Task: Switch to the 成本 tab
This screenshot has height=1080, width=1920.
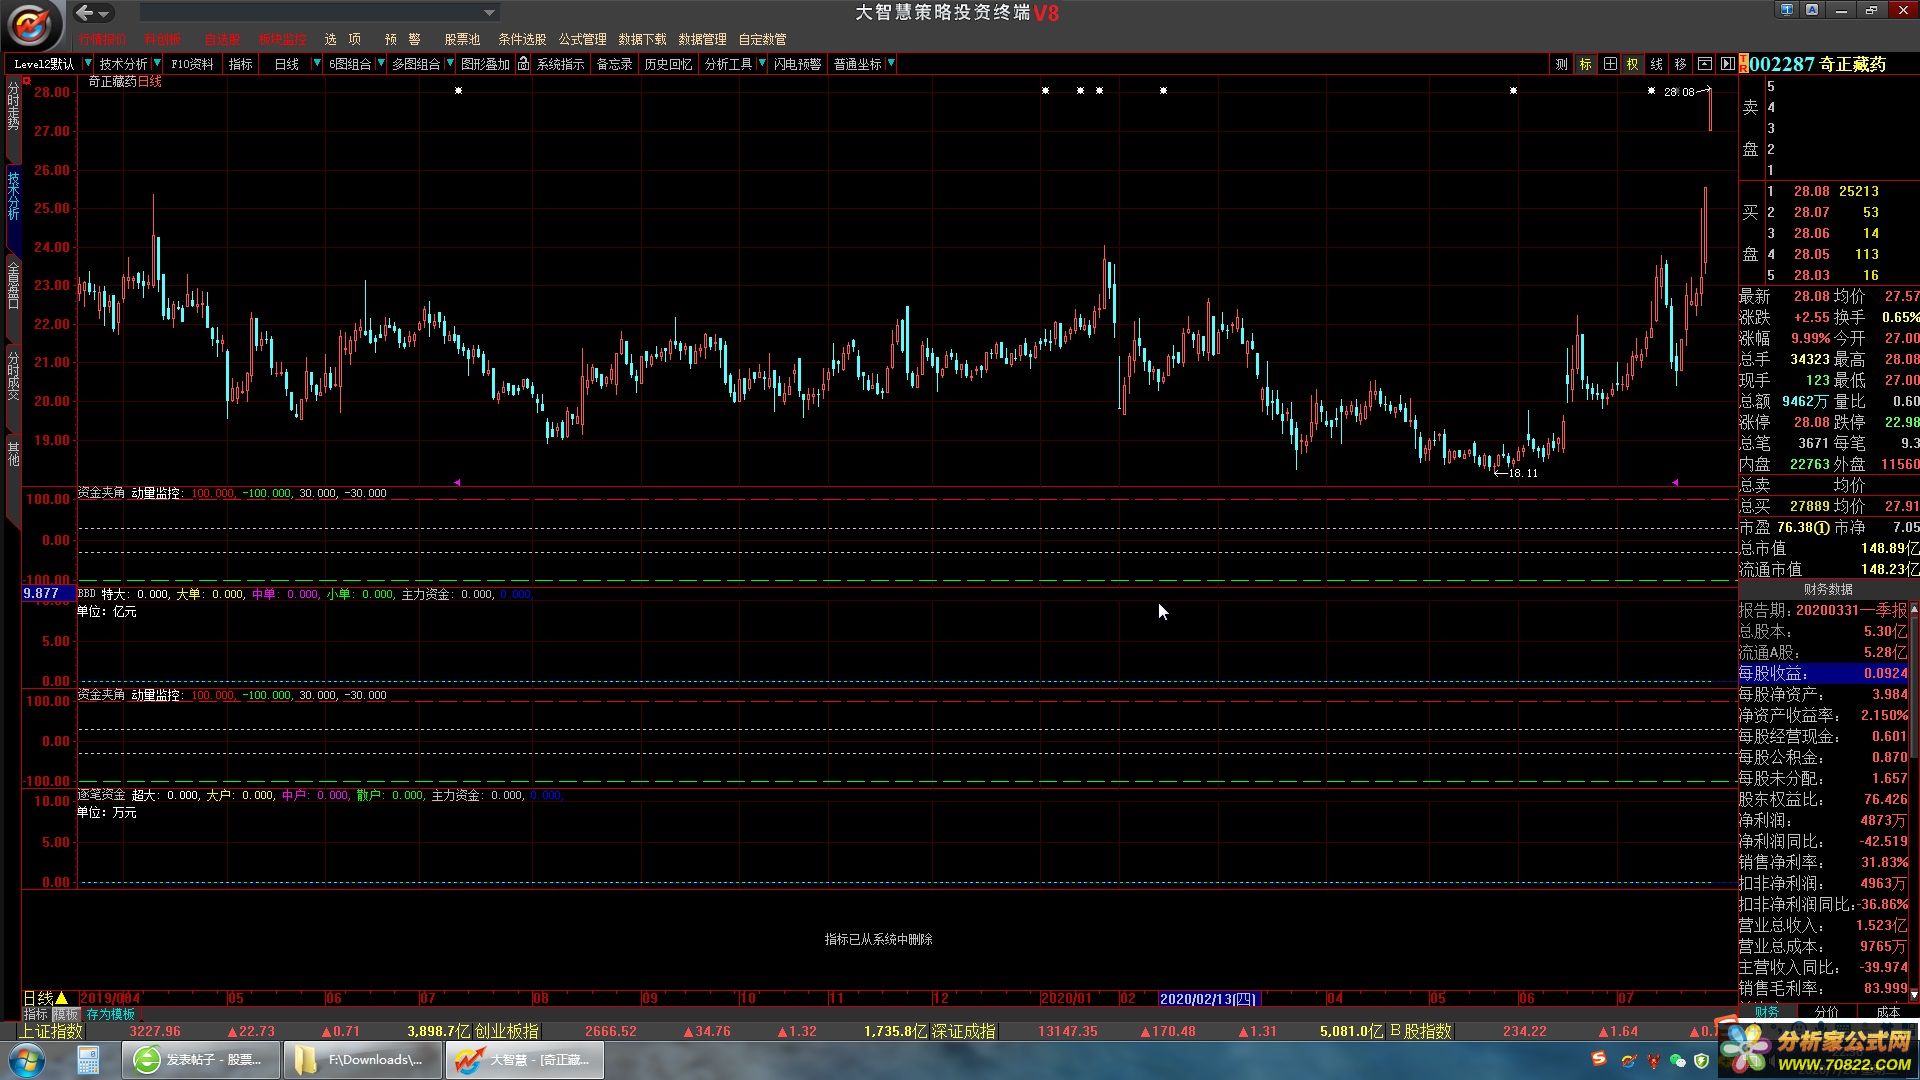Action: pos(1888,1012)
